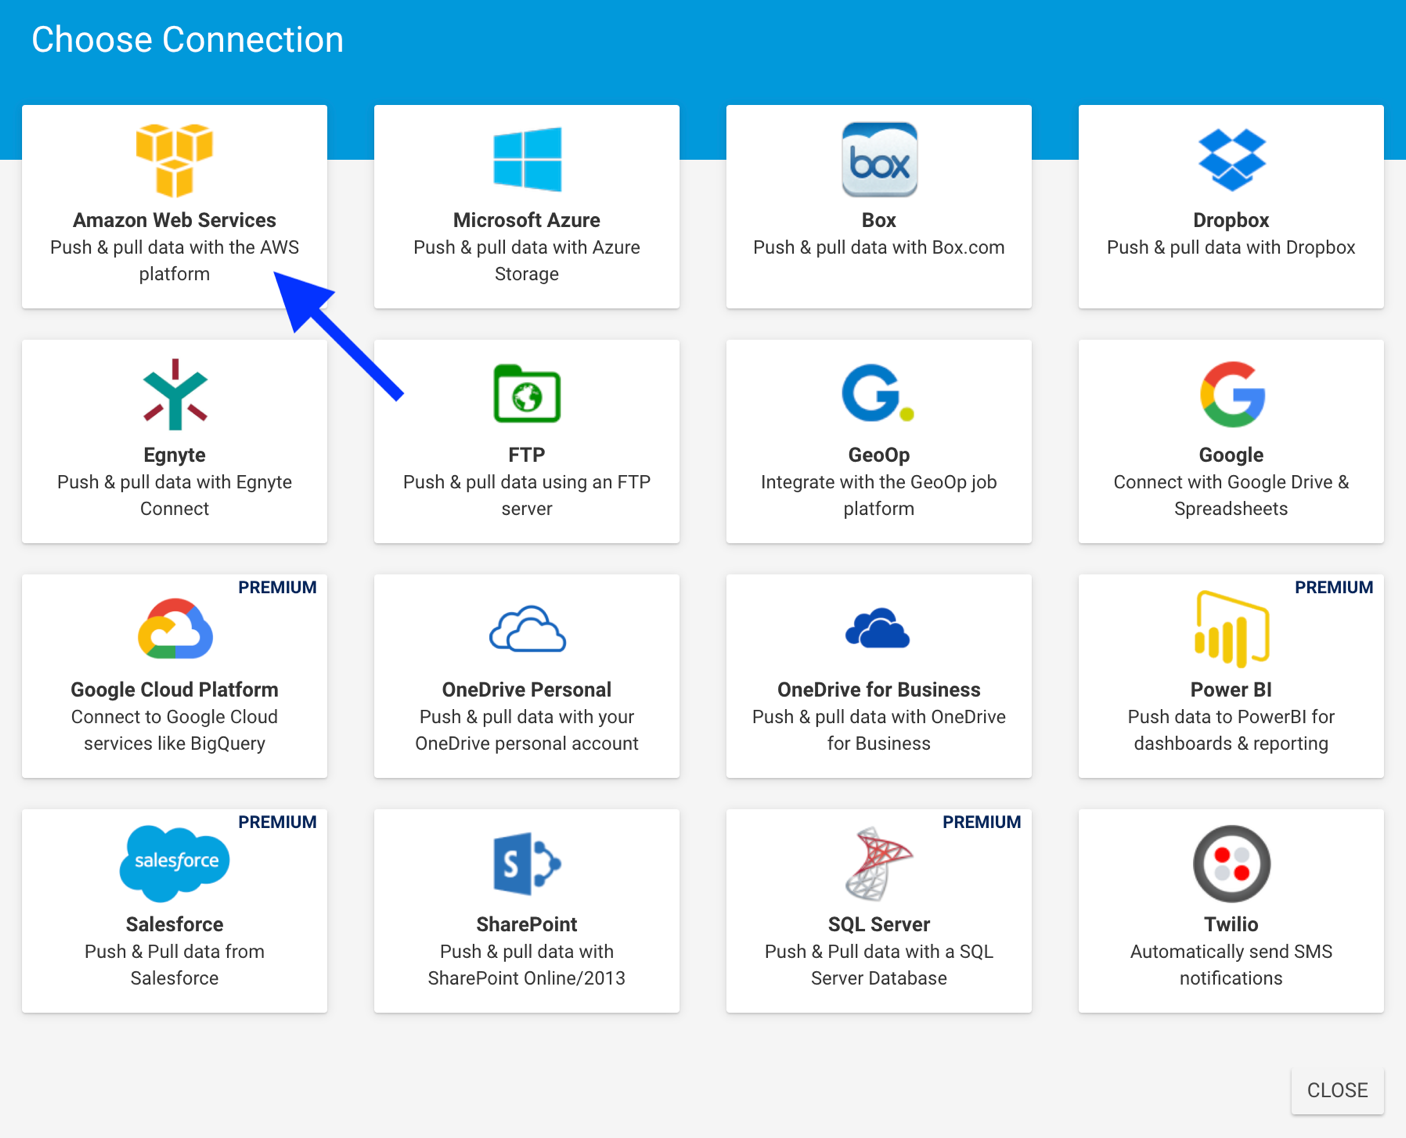Click the Egnyte connection title
This screenshot has width=1406, height=1138.
(175, 455)
